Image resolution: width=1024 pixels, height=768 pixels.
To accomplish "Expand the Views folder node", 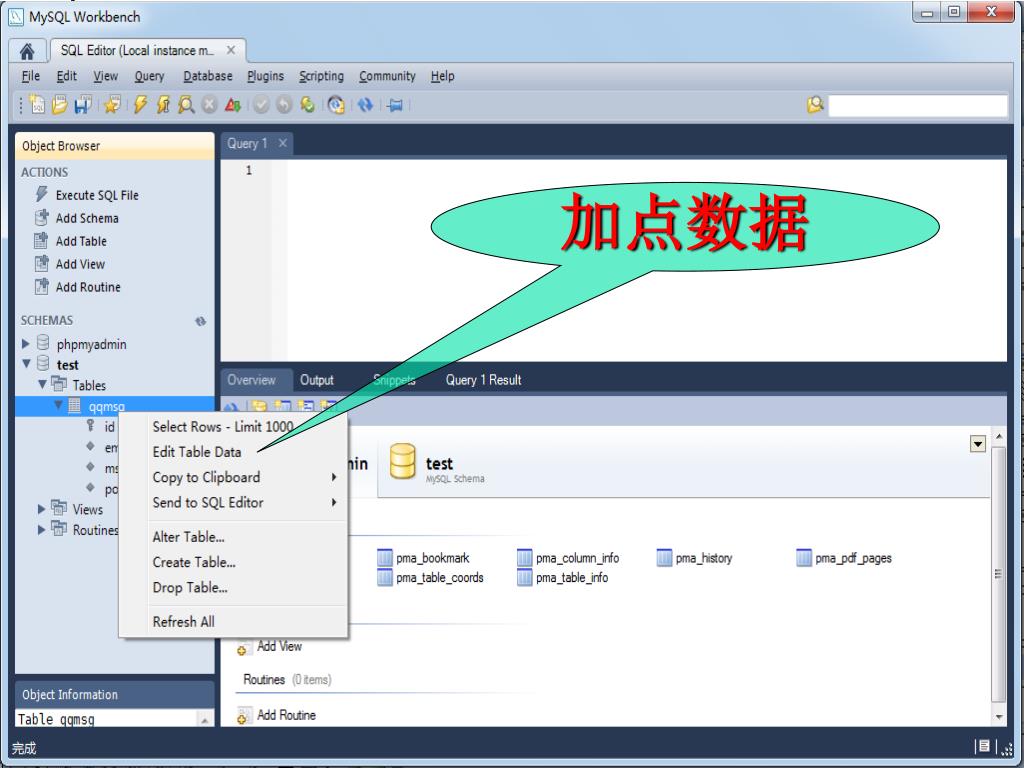I will pyautogui.click(x=41, y=509).
